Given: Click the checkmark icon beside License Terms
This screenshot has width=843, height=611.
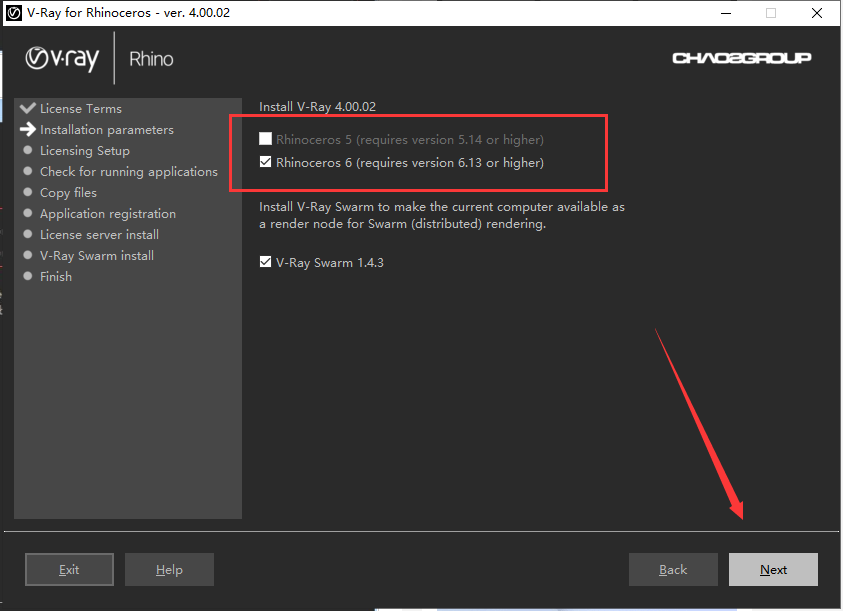Looking at the screenshot, I should click(28, 108).
